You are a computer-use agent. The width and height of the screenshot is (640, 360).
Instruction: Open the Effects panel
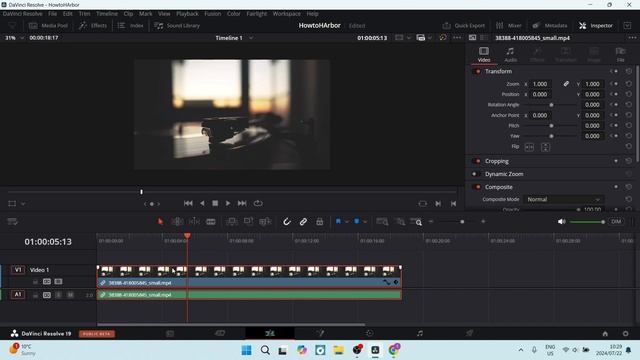pyautogui.click(x=93, y=25)
